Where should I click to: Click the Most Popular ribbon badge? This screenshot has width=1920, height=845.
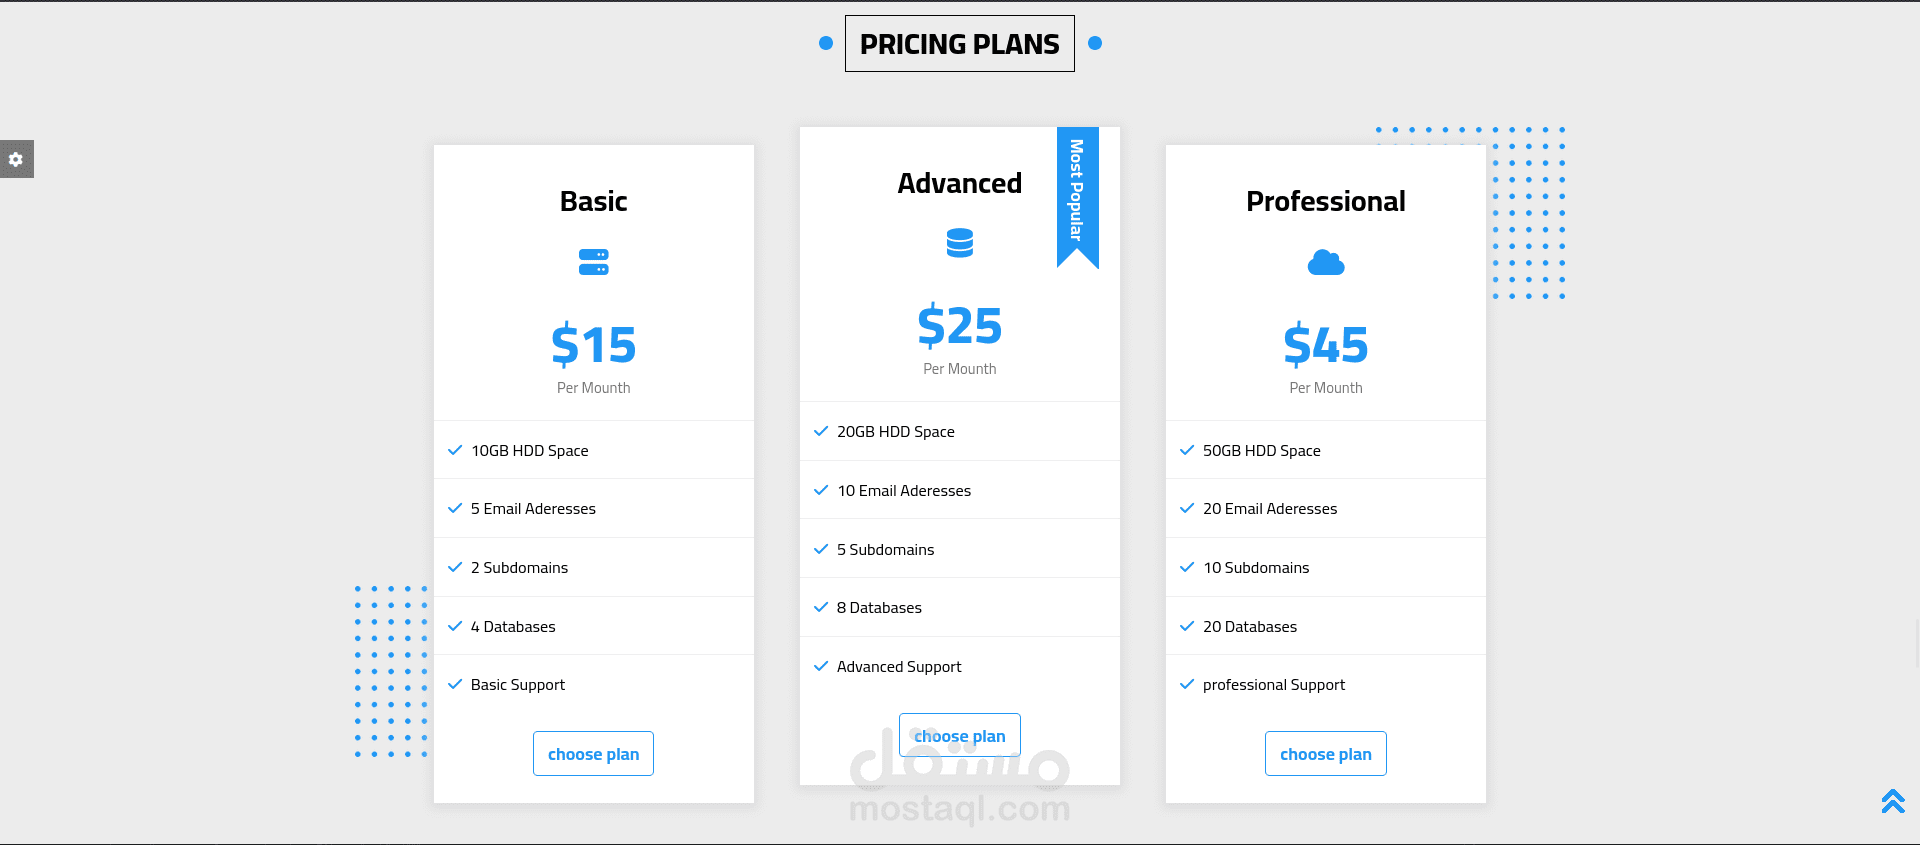(x=1078, y=197)
